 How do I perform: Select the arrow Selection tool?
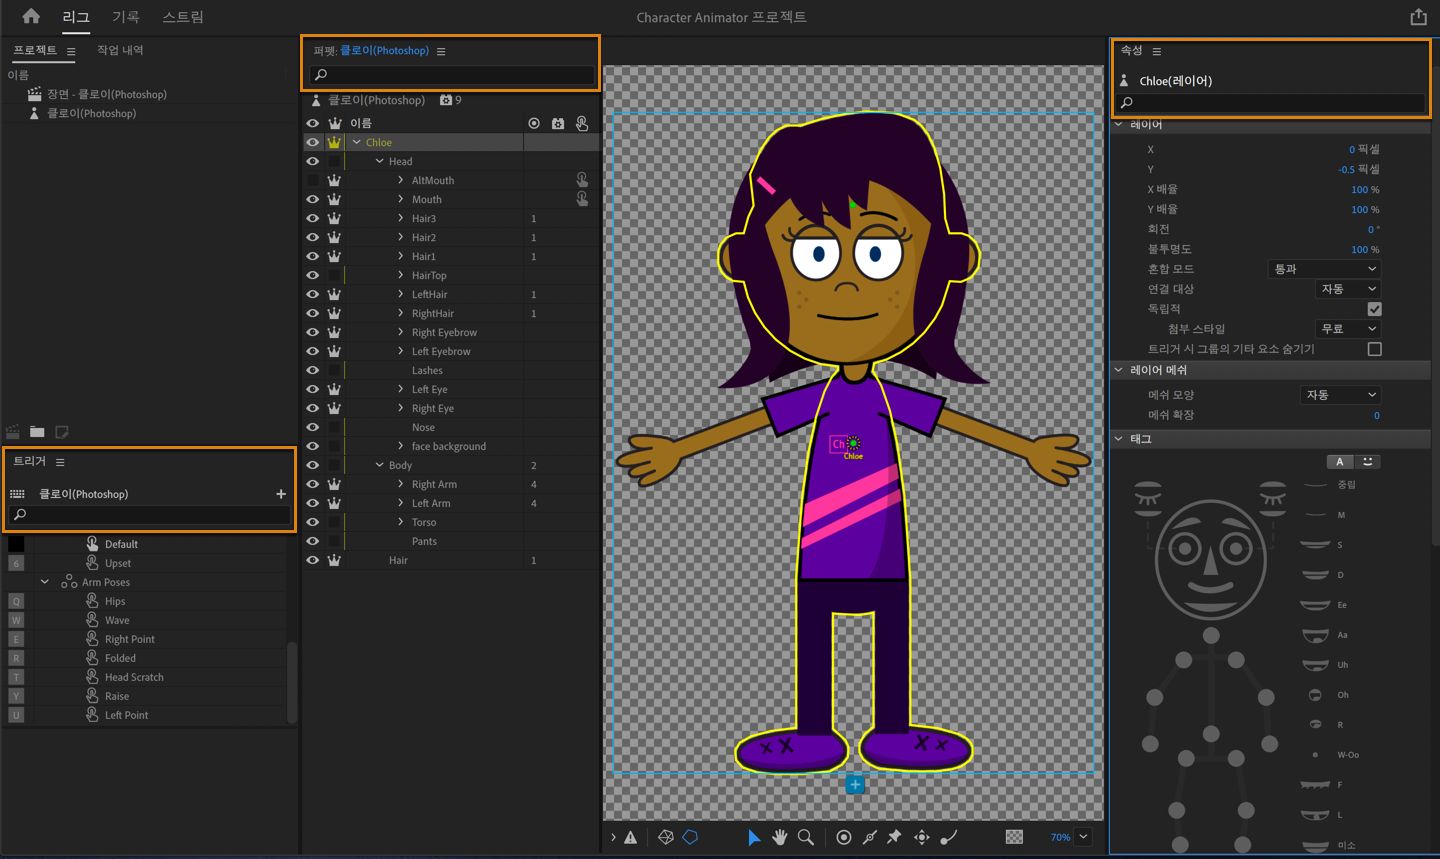tap(754, 837)
